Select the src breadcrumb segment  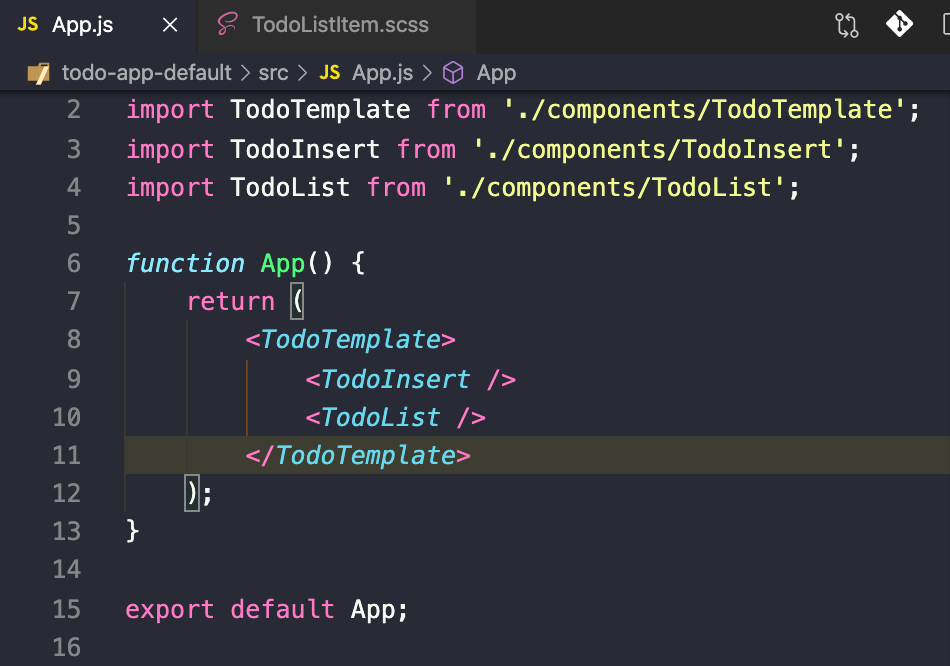pos(273,73)
